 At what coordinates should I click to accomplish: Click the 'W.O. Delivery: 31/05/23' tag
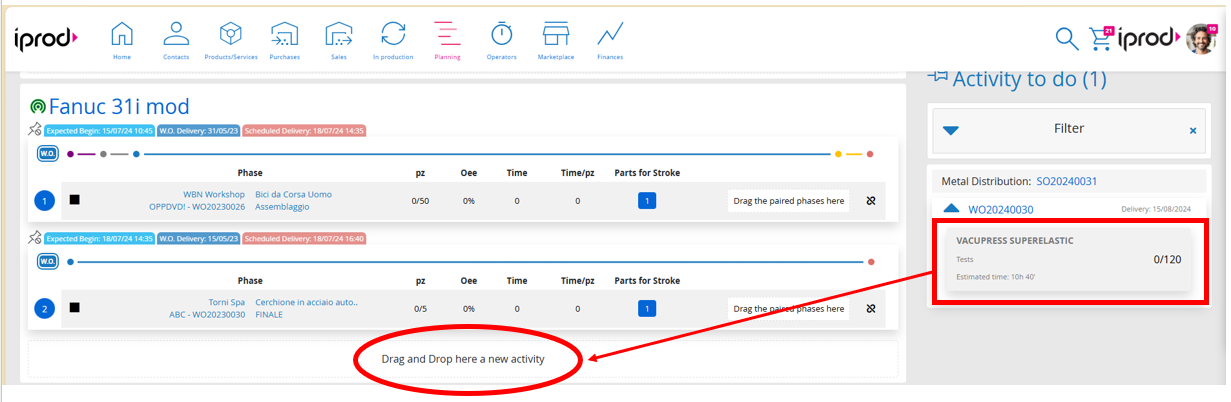(x=198, y=130)
